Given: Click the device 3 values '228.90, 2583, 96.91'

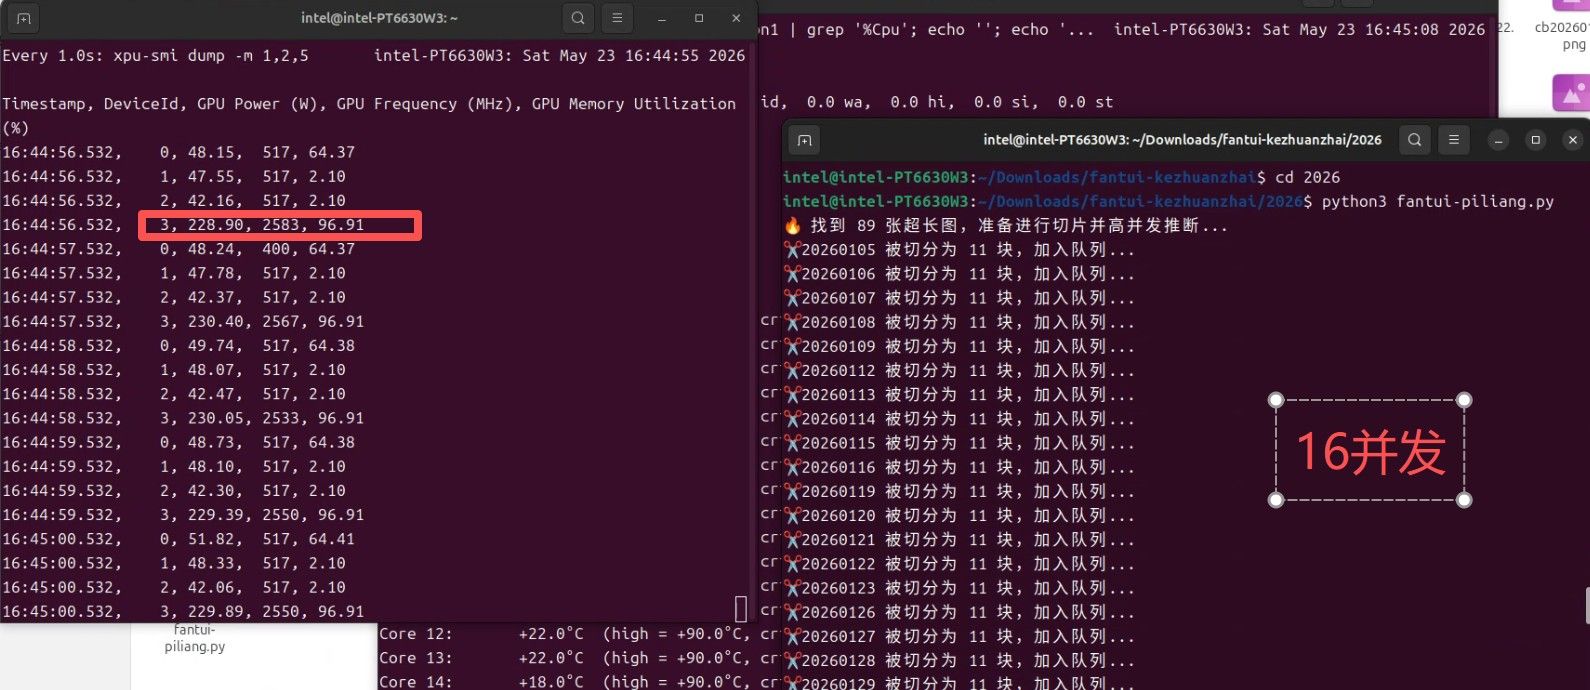Looking at the screenshot, I should [x=276, y=225].
